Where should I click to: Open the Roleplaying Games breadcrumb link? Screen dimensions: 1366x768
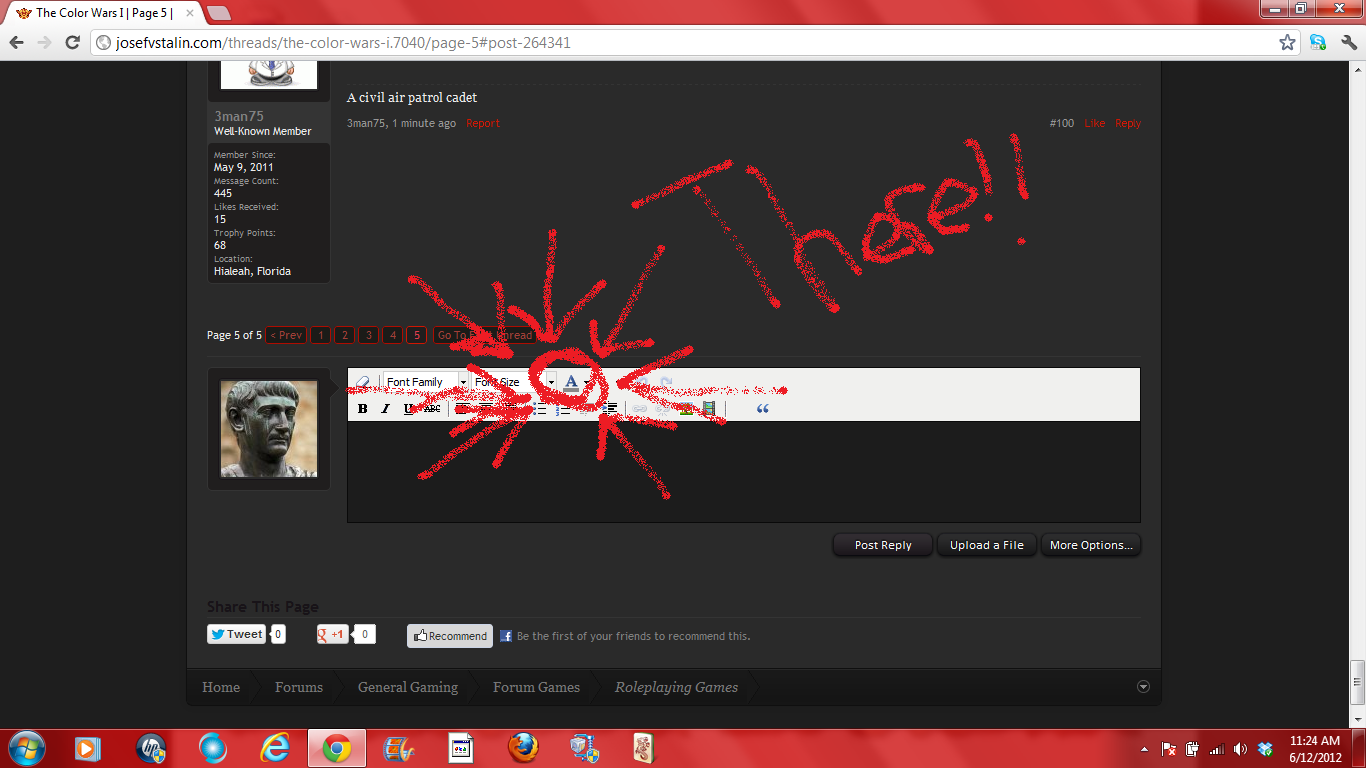[x=675, y=687]
